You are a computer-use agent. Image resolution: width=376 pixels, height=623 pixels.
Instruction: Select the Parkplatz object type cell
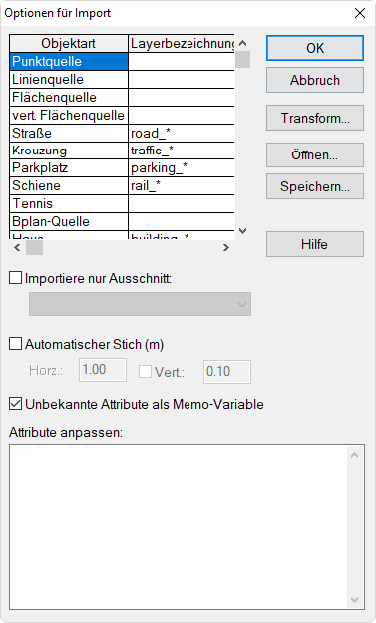click(69, 168)
